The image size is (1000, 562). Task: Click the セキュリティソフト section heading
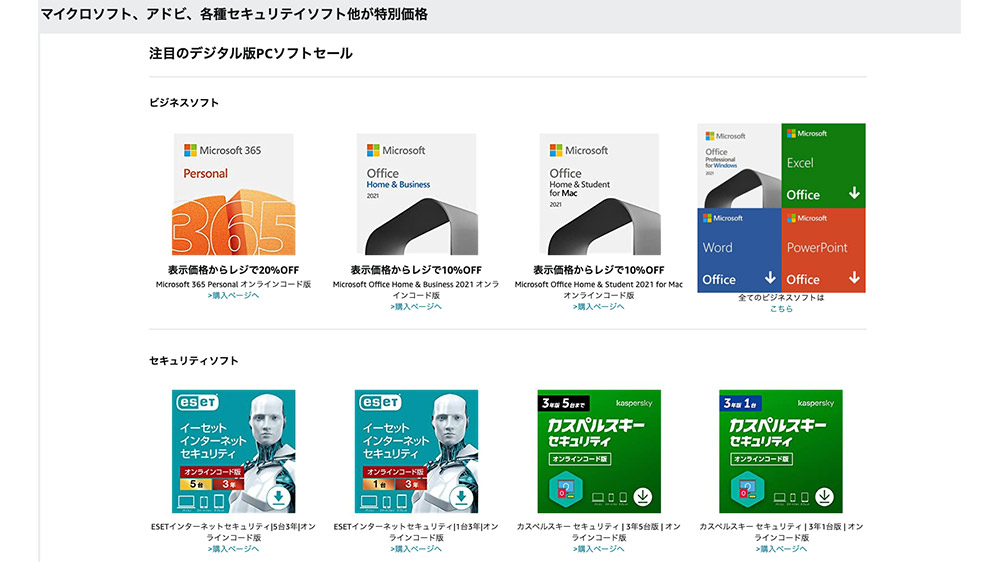pos(194,360)
